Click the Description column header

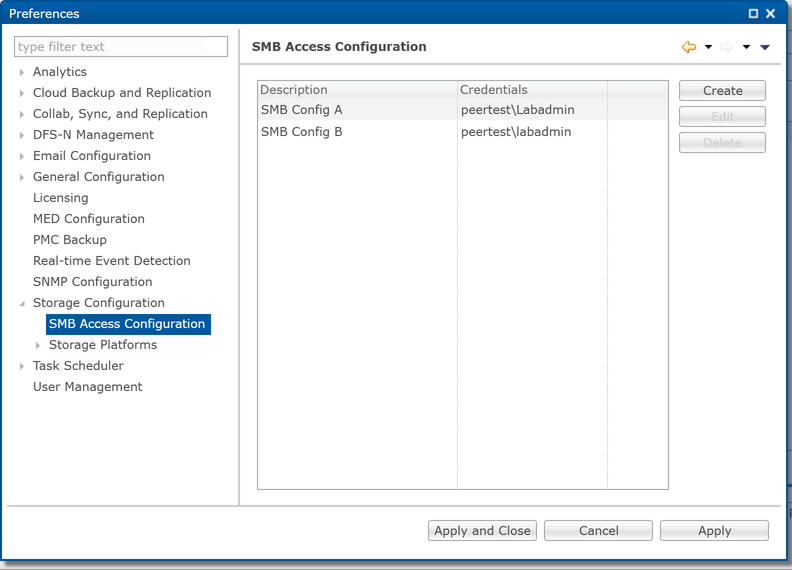358,89
